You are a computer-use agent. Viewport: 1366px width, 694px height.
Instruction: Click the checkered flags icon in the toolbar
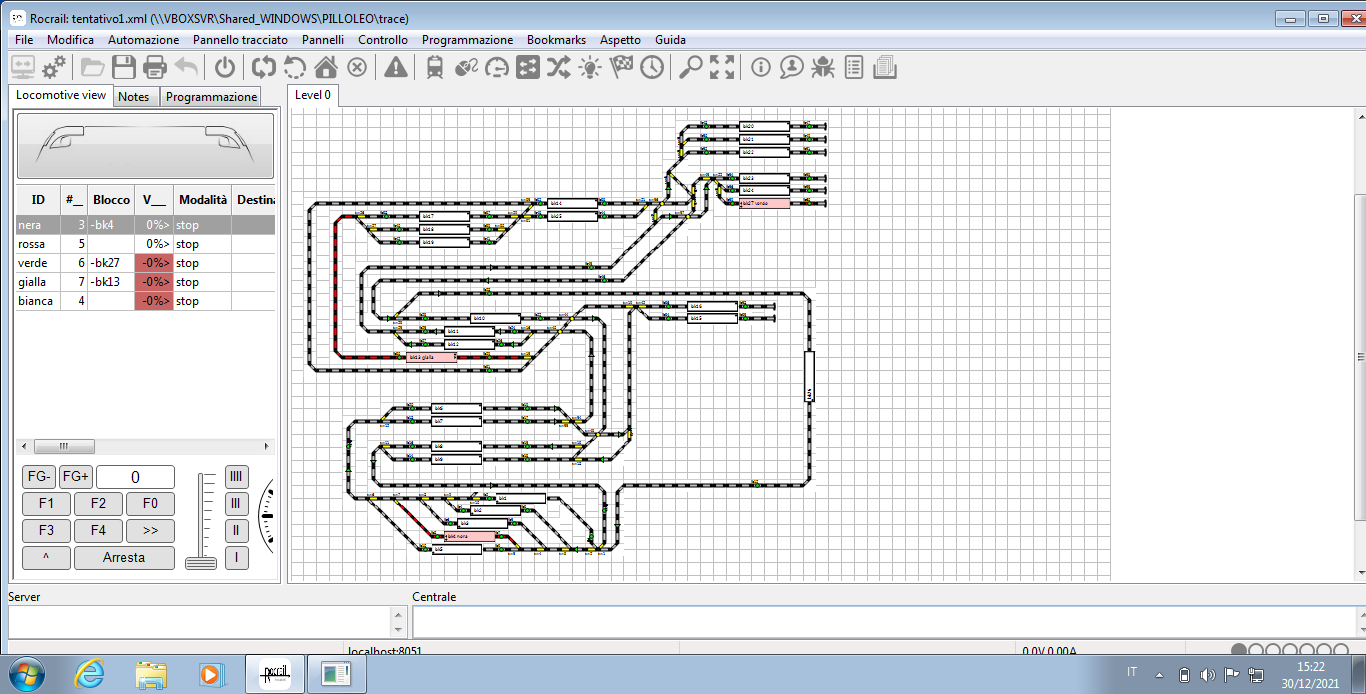pos(621,67)
